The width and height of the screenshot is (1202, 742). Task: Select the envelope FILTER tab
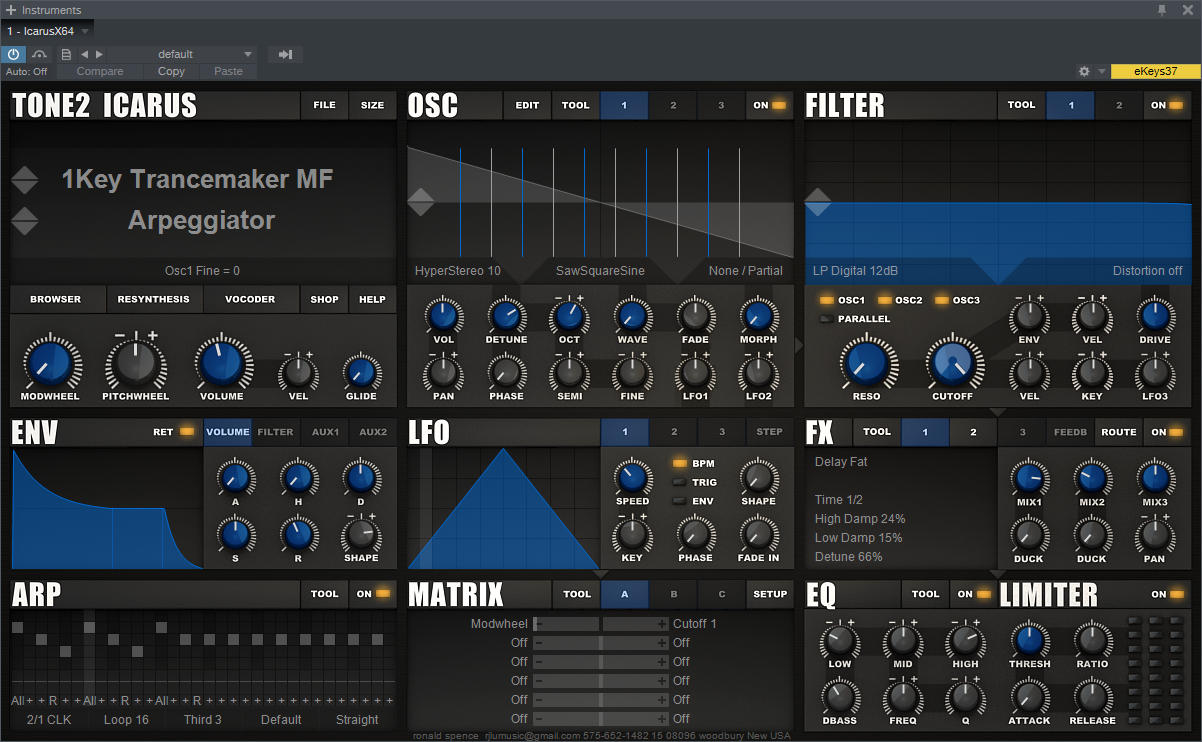point(275,432)
